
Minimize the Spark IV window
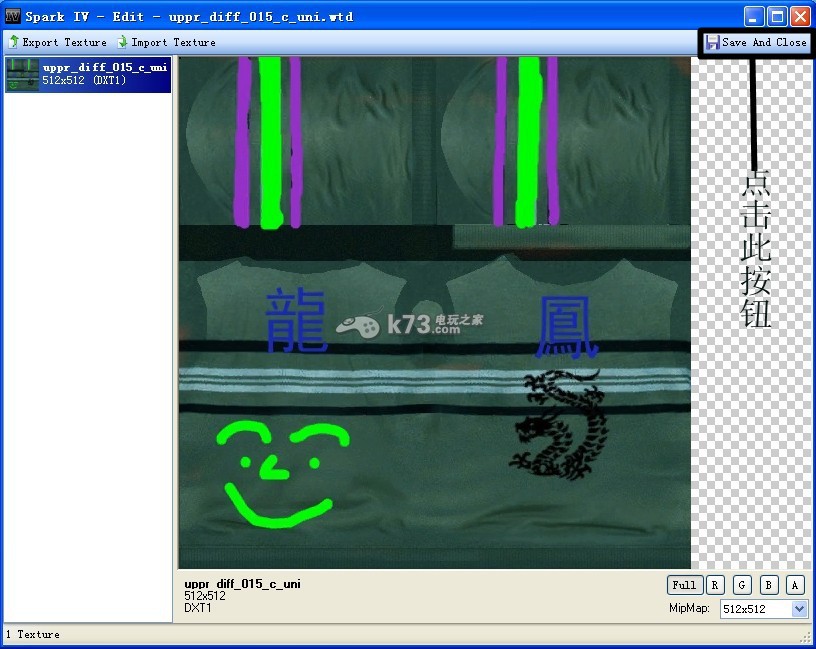click(754, 16)
